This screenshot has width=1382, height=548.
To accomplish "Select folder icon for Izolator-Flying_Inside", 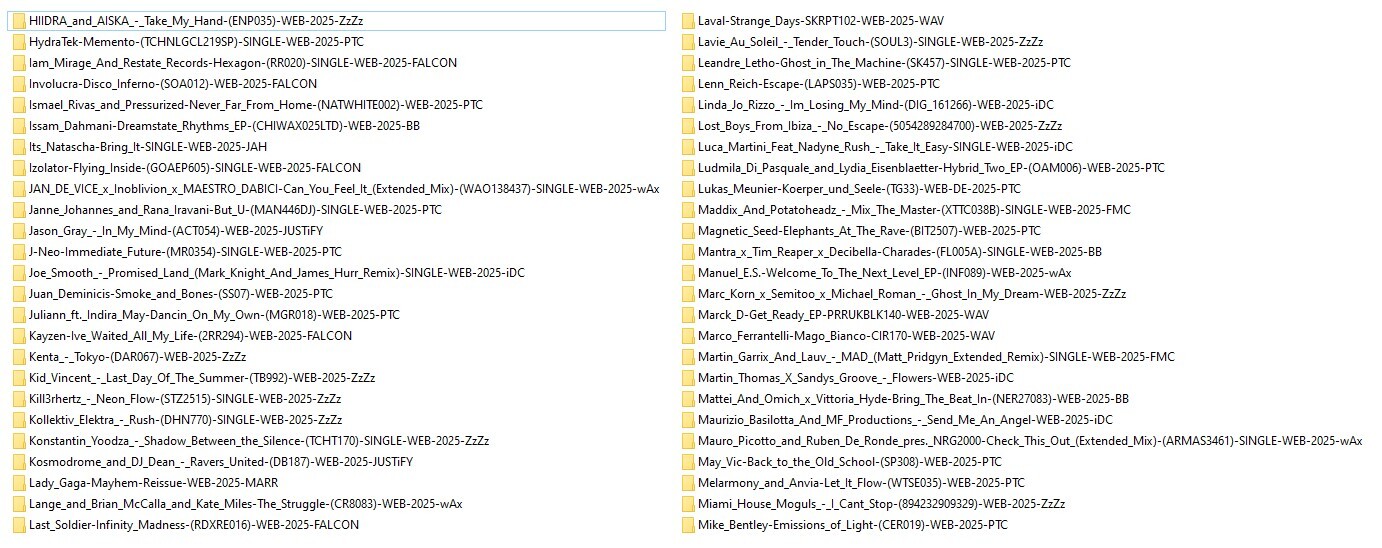I will (19, 168).
